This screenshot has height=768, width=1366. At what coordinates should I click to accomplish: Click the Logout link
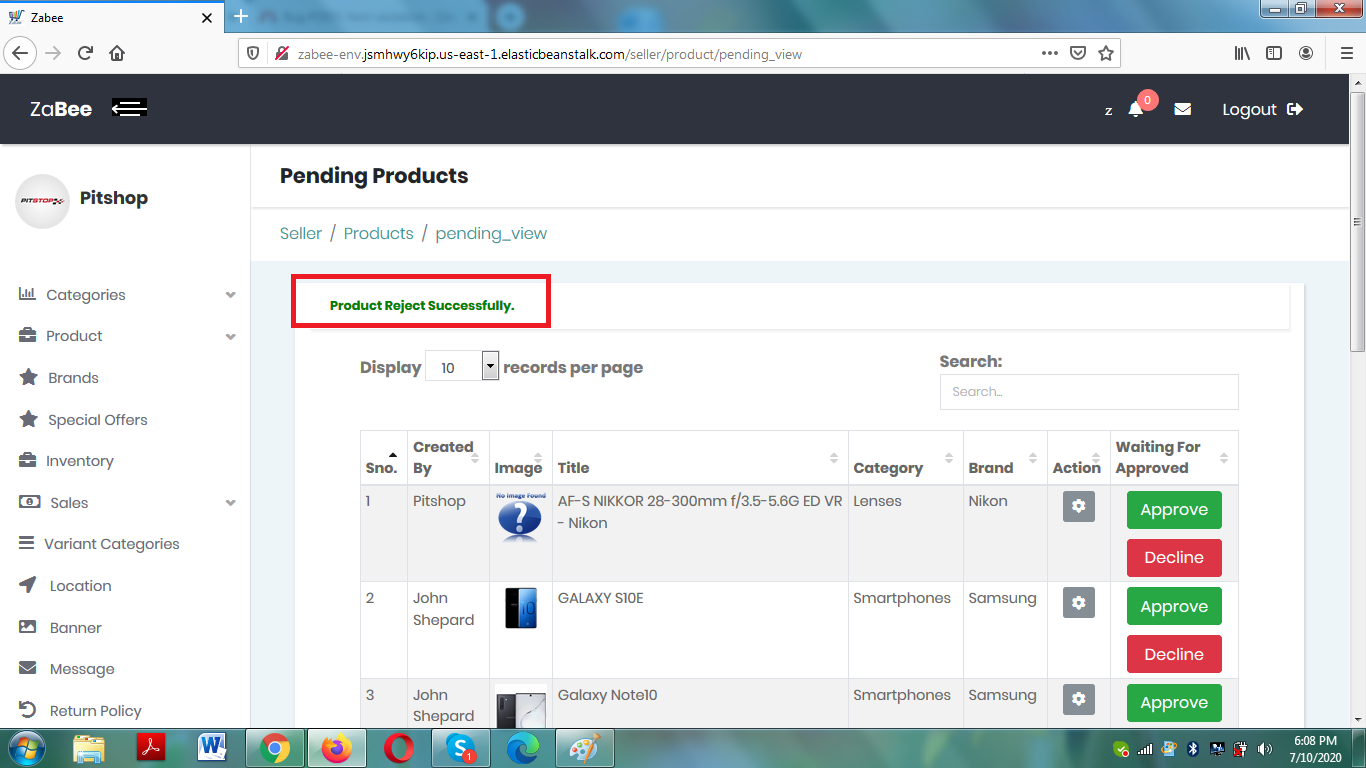[x=1262, y=109]
